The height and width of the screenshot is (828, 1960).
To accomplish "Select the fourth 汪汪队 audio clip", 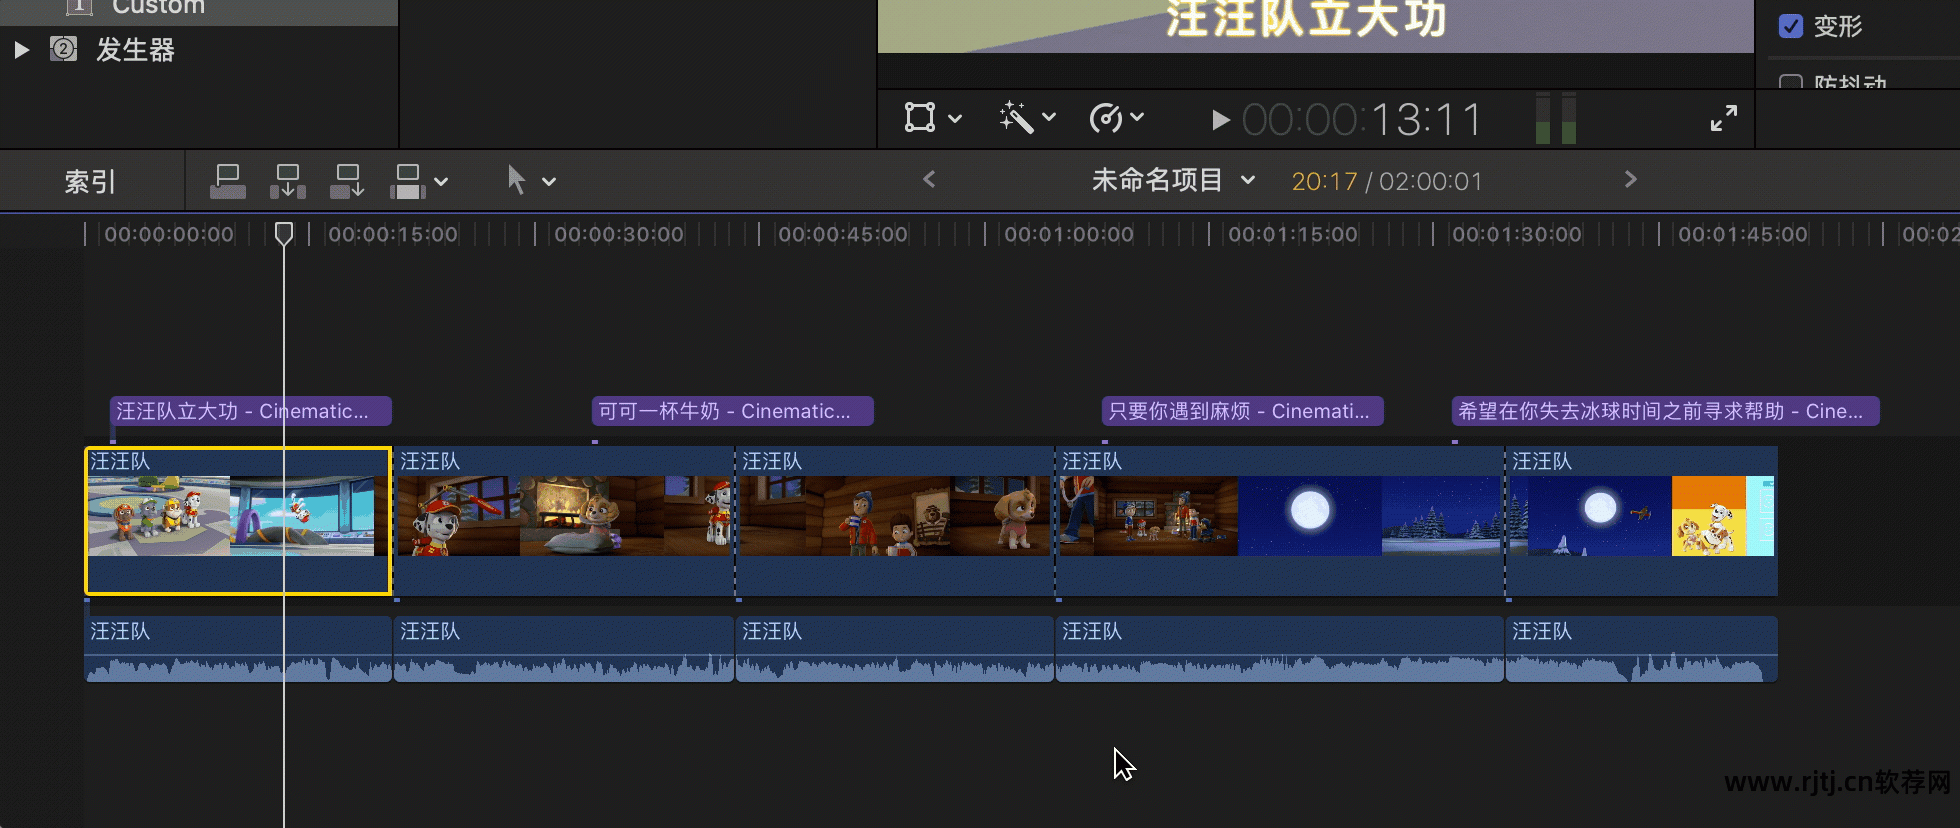I will pos(1280,649).
